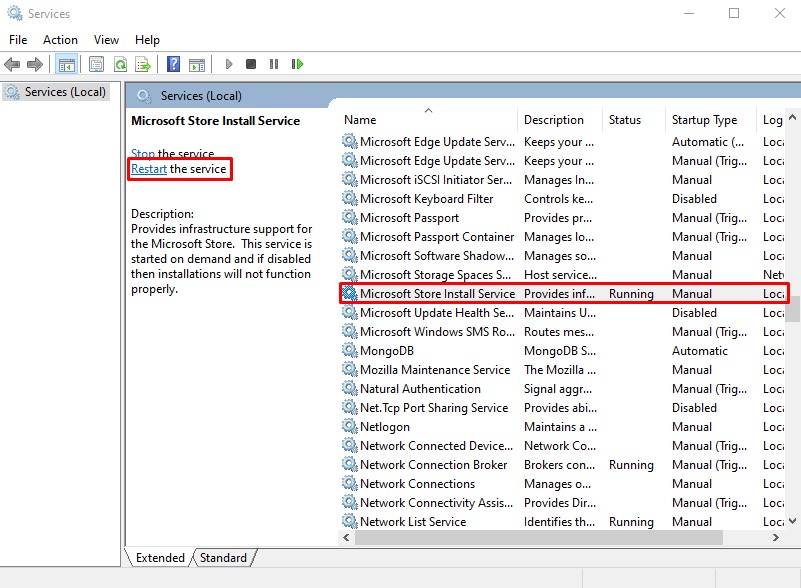
Task: Open Help with the question mark icon
Action: tap(172, 63)
